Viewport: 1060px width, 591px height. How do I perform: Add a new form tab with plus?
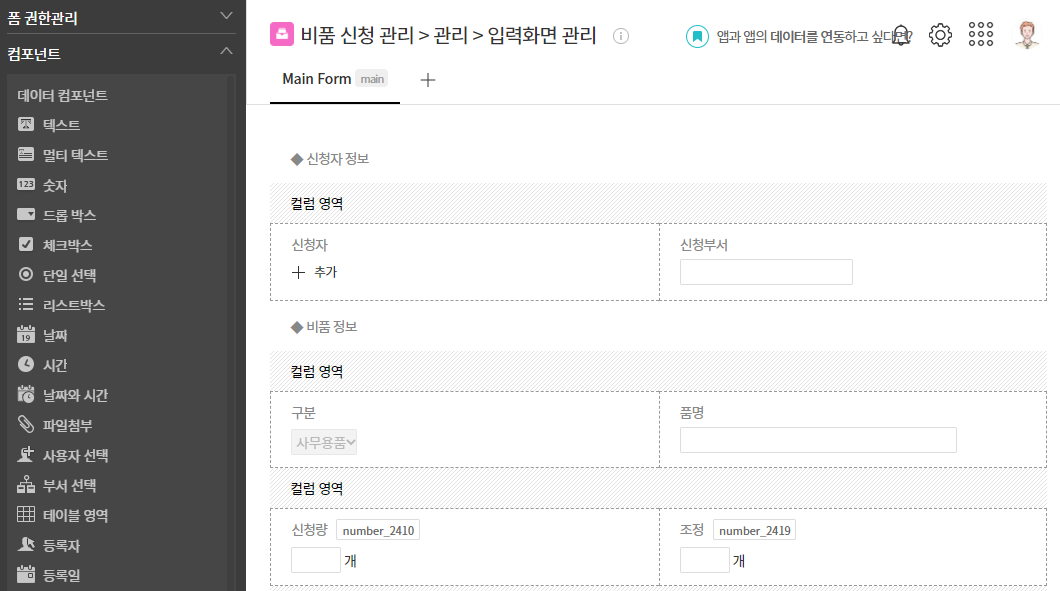tap(427, 80)
